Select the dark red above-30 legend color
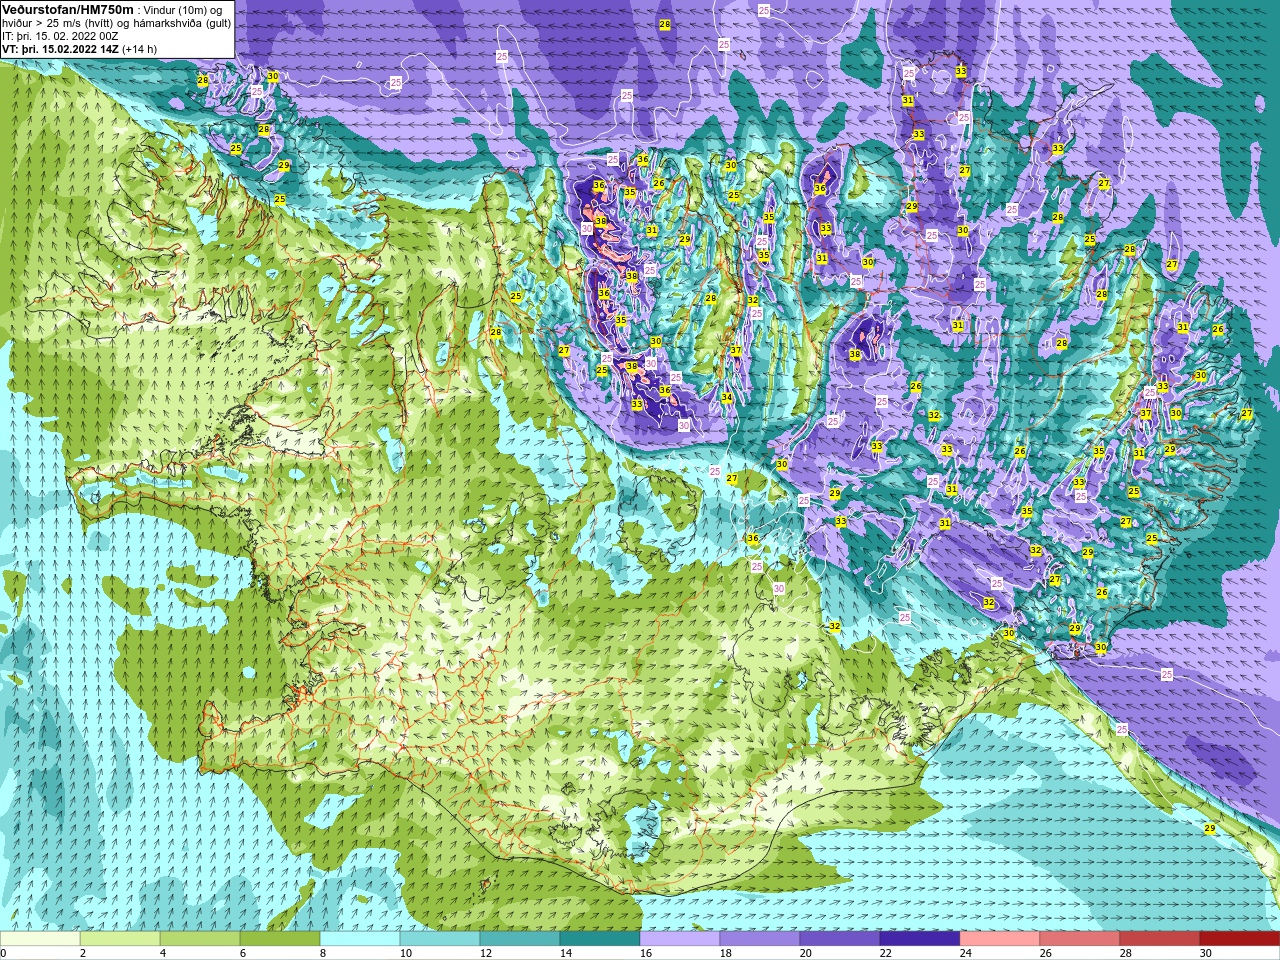Viewport: 1280px width, 960px height. (1240, 939)
